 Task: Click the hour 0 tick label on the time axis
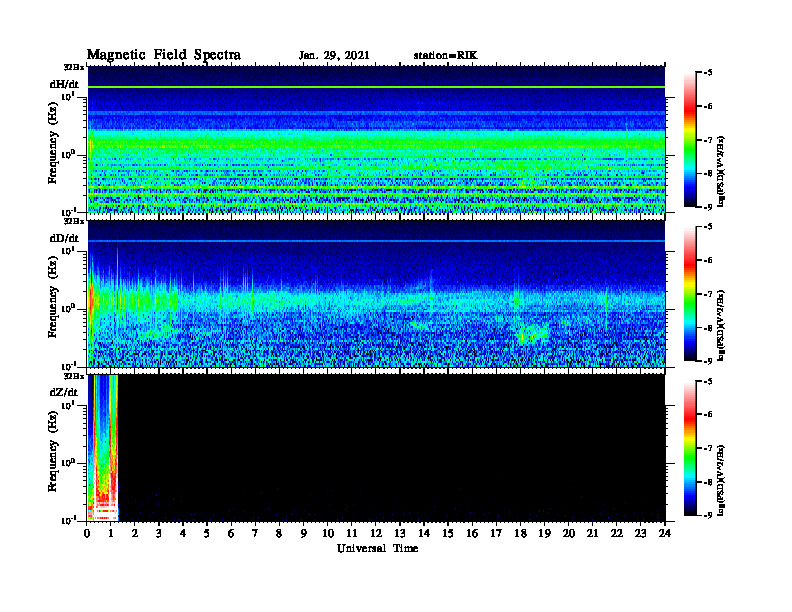[87, 534]
